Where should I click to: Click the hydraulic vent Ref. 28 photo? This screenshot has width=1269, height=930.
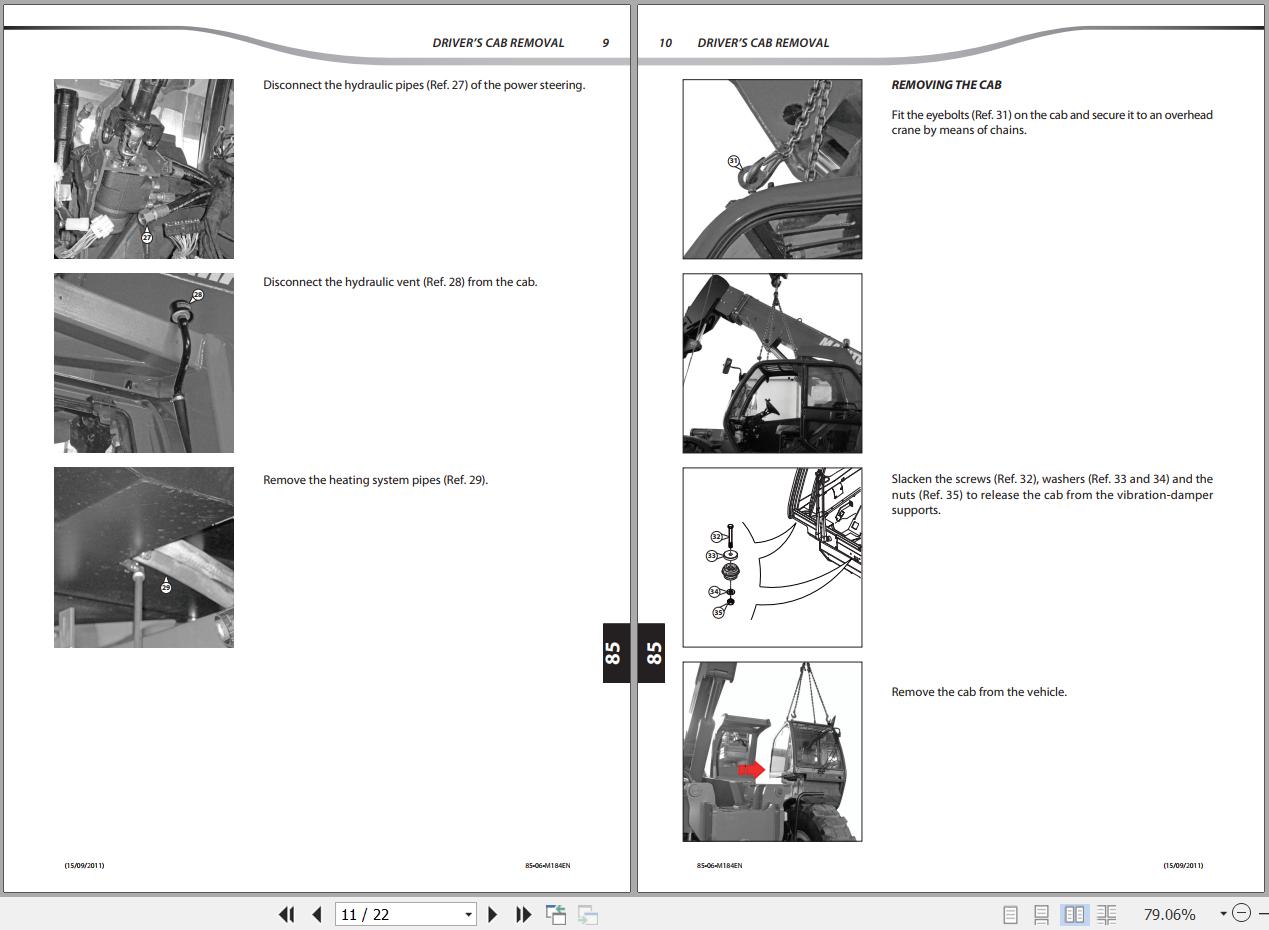coord(144,363)
